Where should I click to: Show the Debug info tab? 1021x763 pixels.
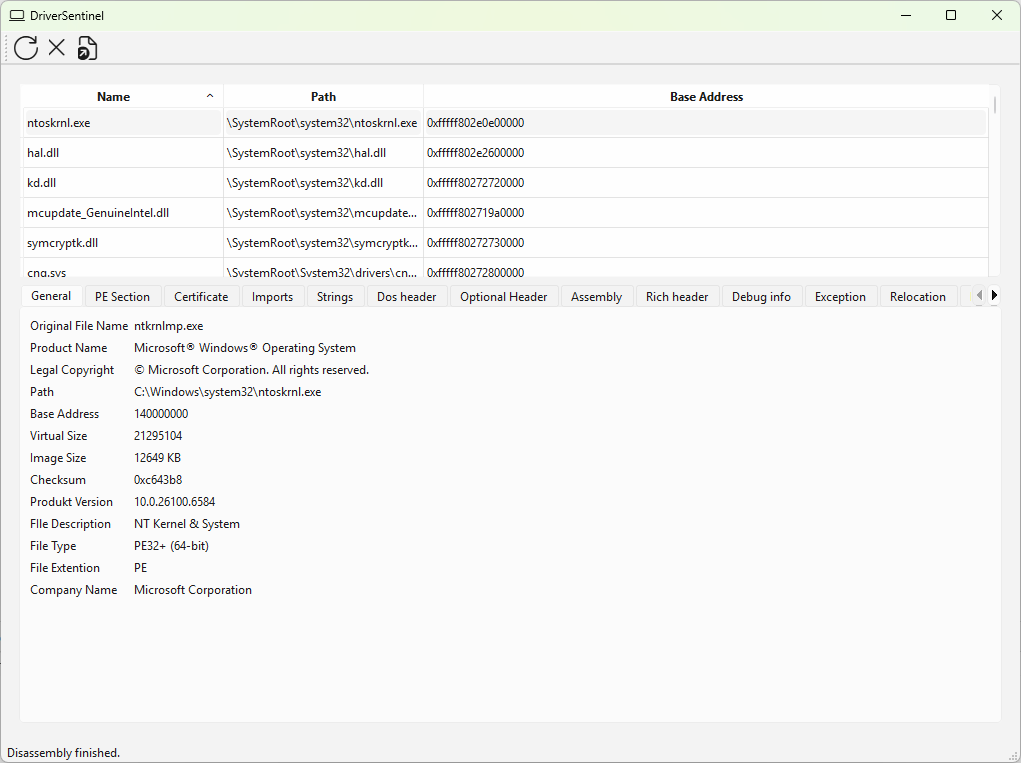(x=761, y=297)
